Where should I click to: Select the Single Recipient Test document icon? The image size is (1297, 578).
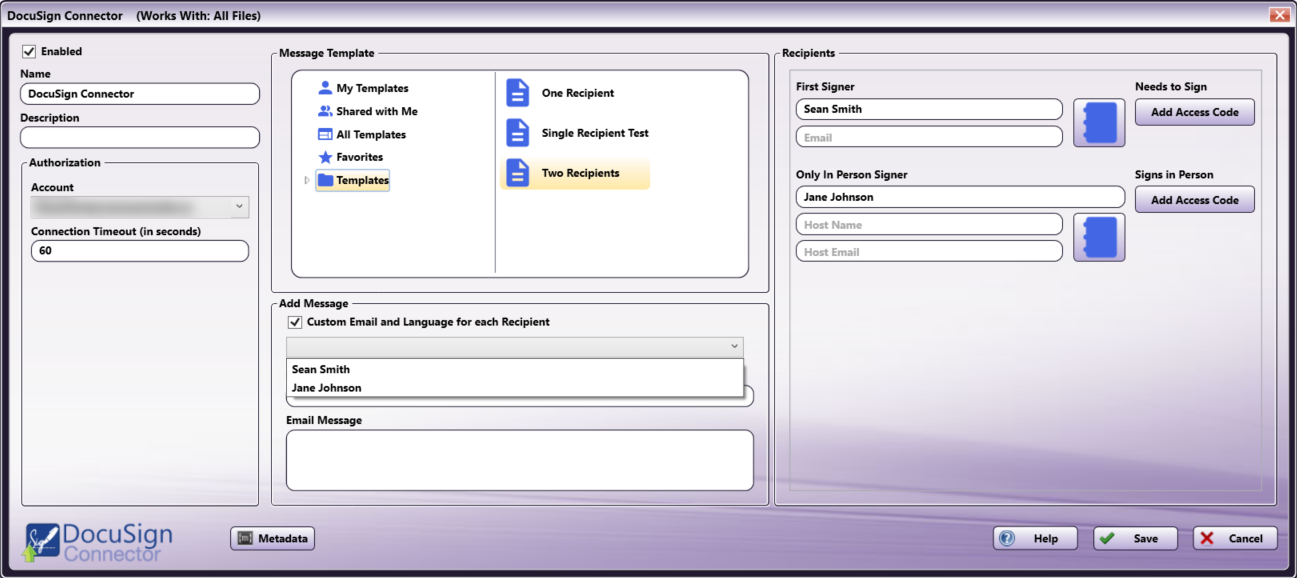tap(517, 133)
